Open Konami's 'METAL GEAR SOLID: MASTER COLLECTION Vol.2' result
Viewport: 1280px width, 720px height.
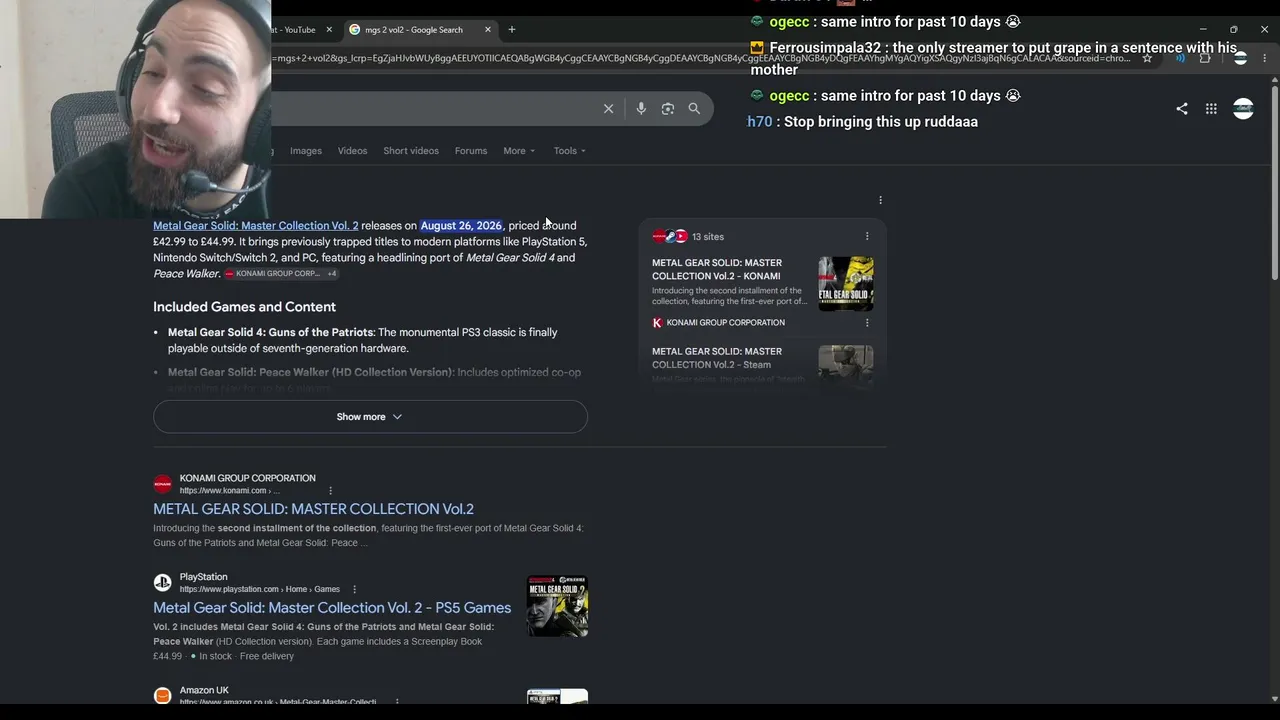pyautogui.click(x=313, y=509)
